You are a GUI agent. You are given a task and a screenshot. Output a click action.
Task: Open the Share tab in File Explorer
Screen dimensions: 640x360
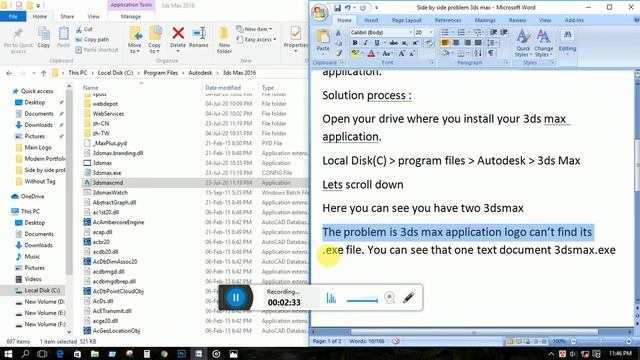pyautogui.click(x=67, y=16)
